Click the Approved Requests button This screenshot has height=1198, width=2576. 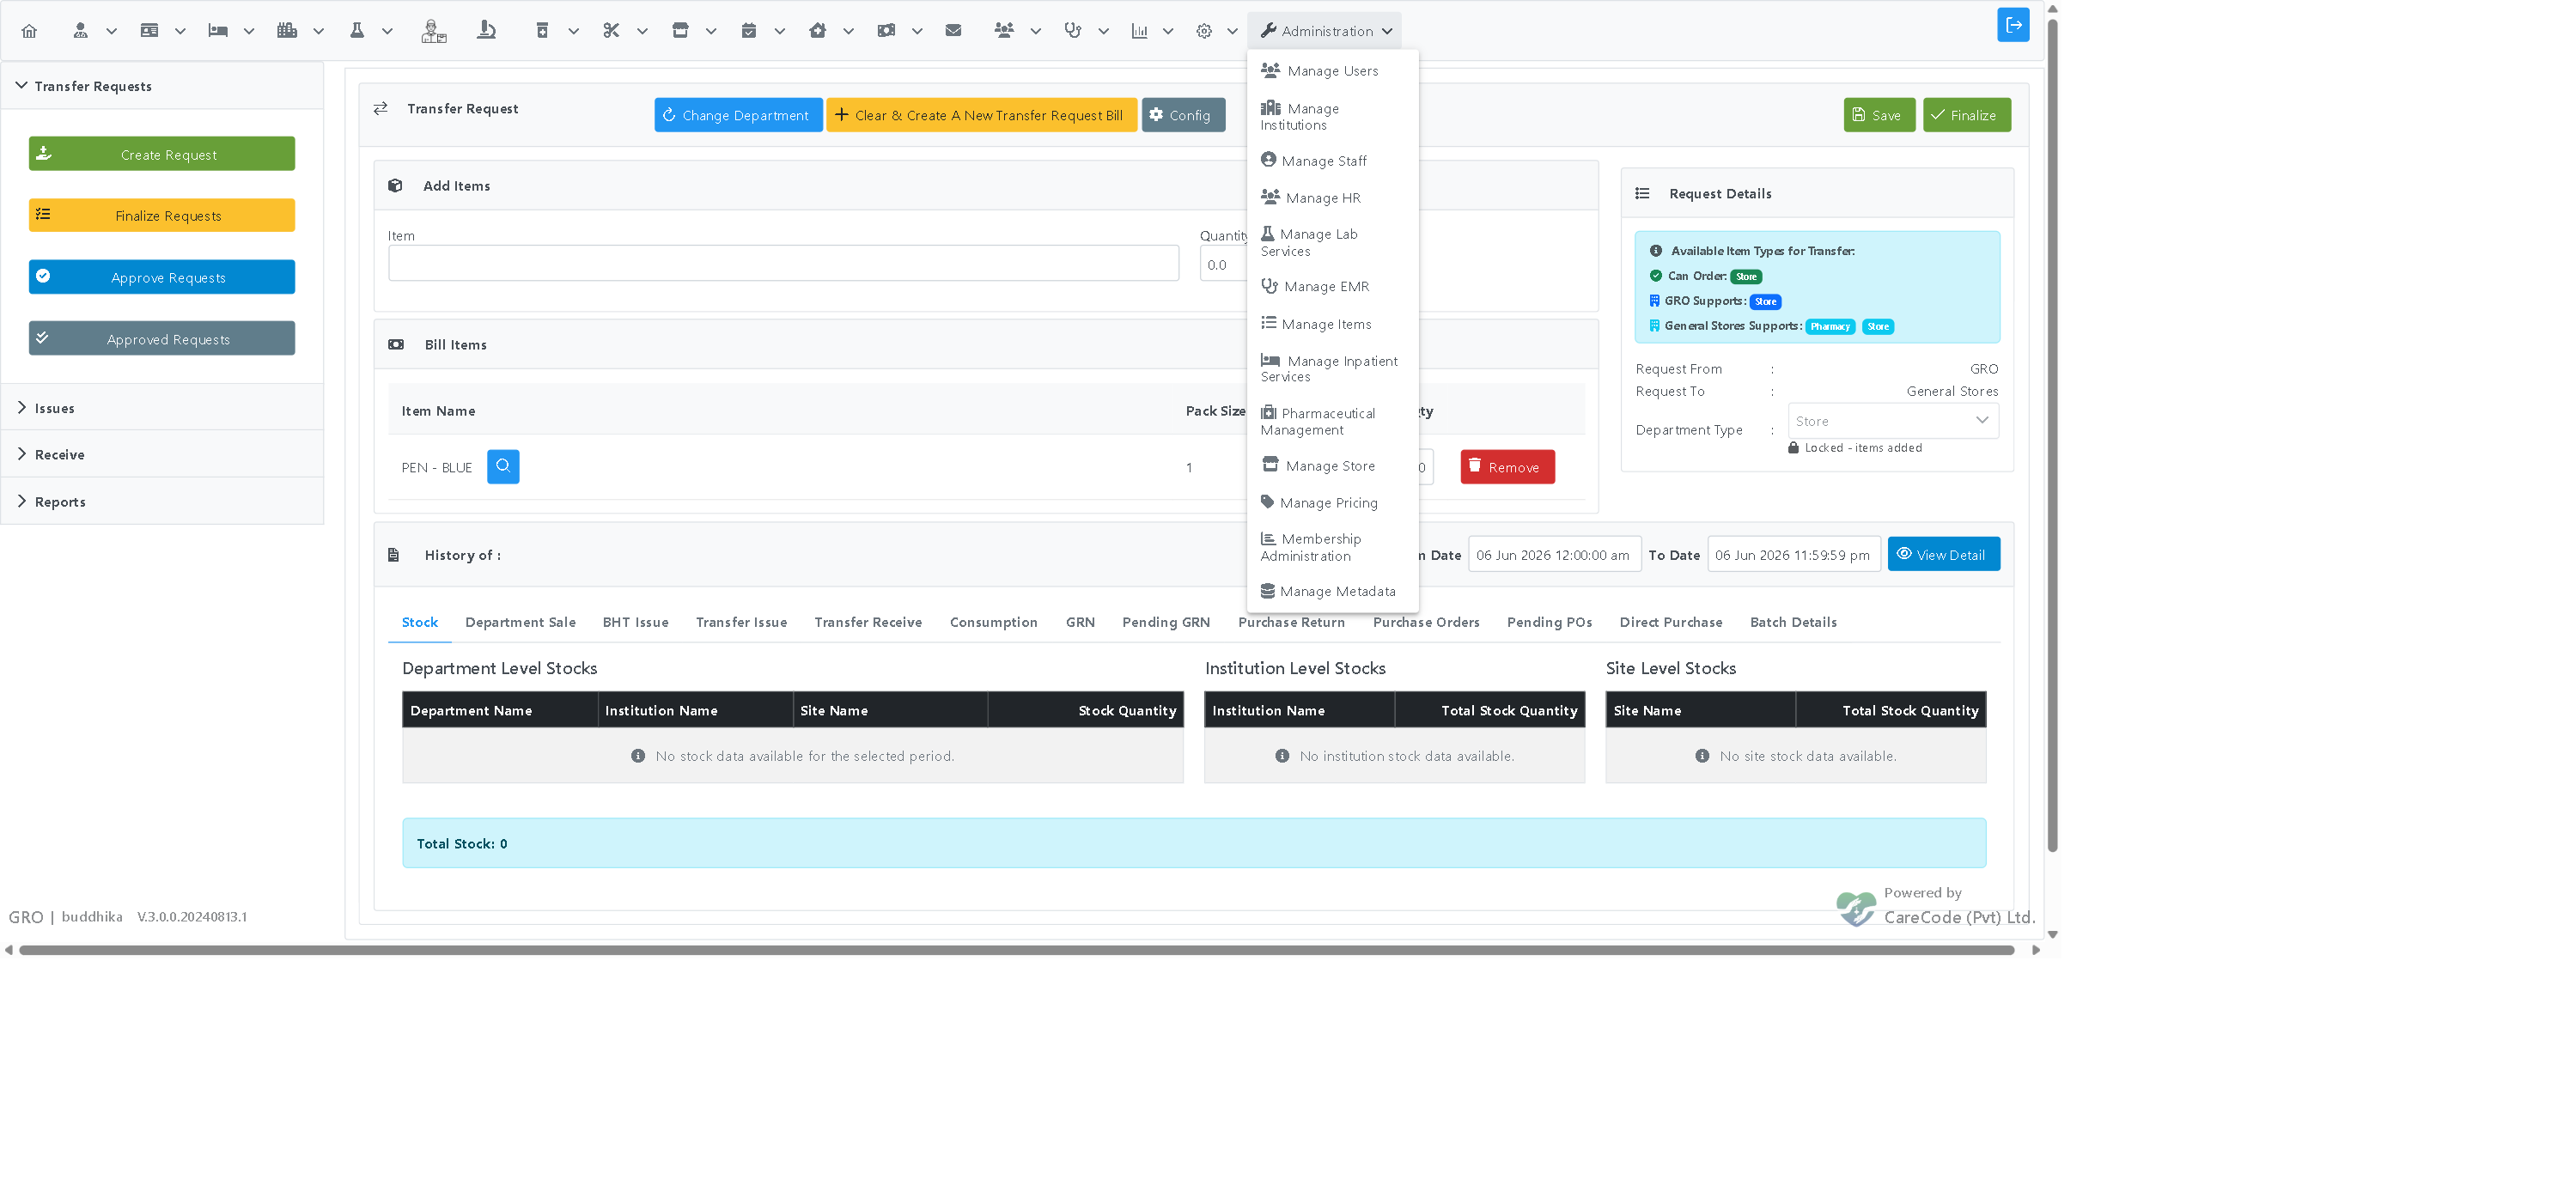pos(162,338)
